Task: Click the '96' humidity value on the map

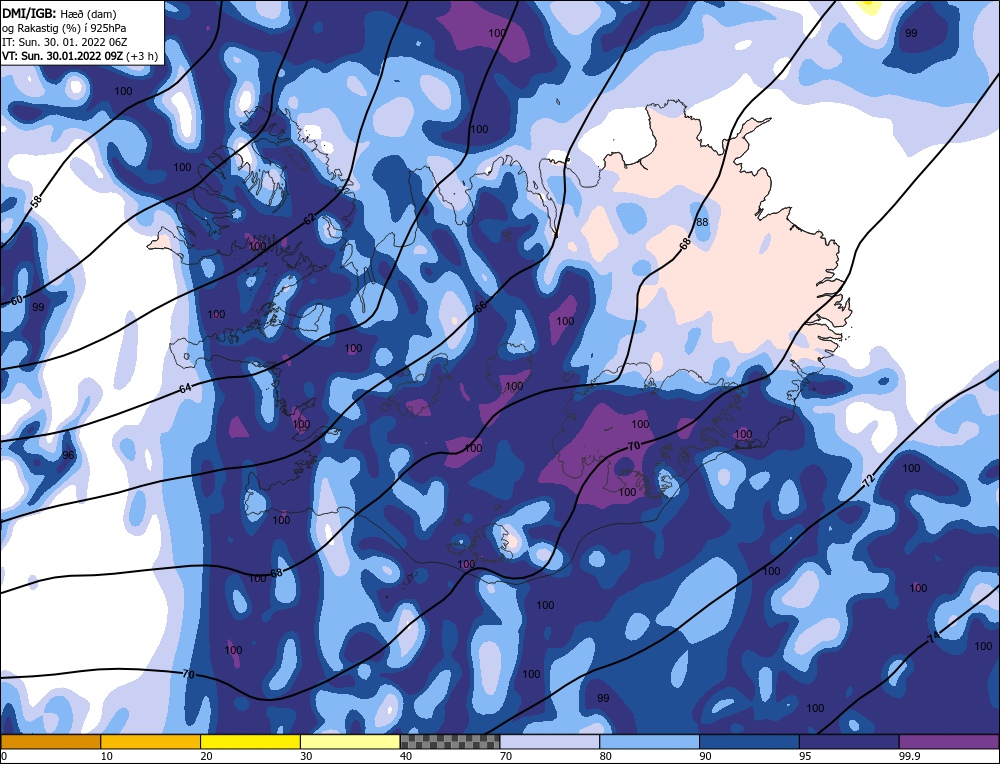Action: [x=68, y=455]
